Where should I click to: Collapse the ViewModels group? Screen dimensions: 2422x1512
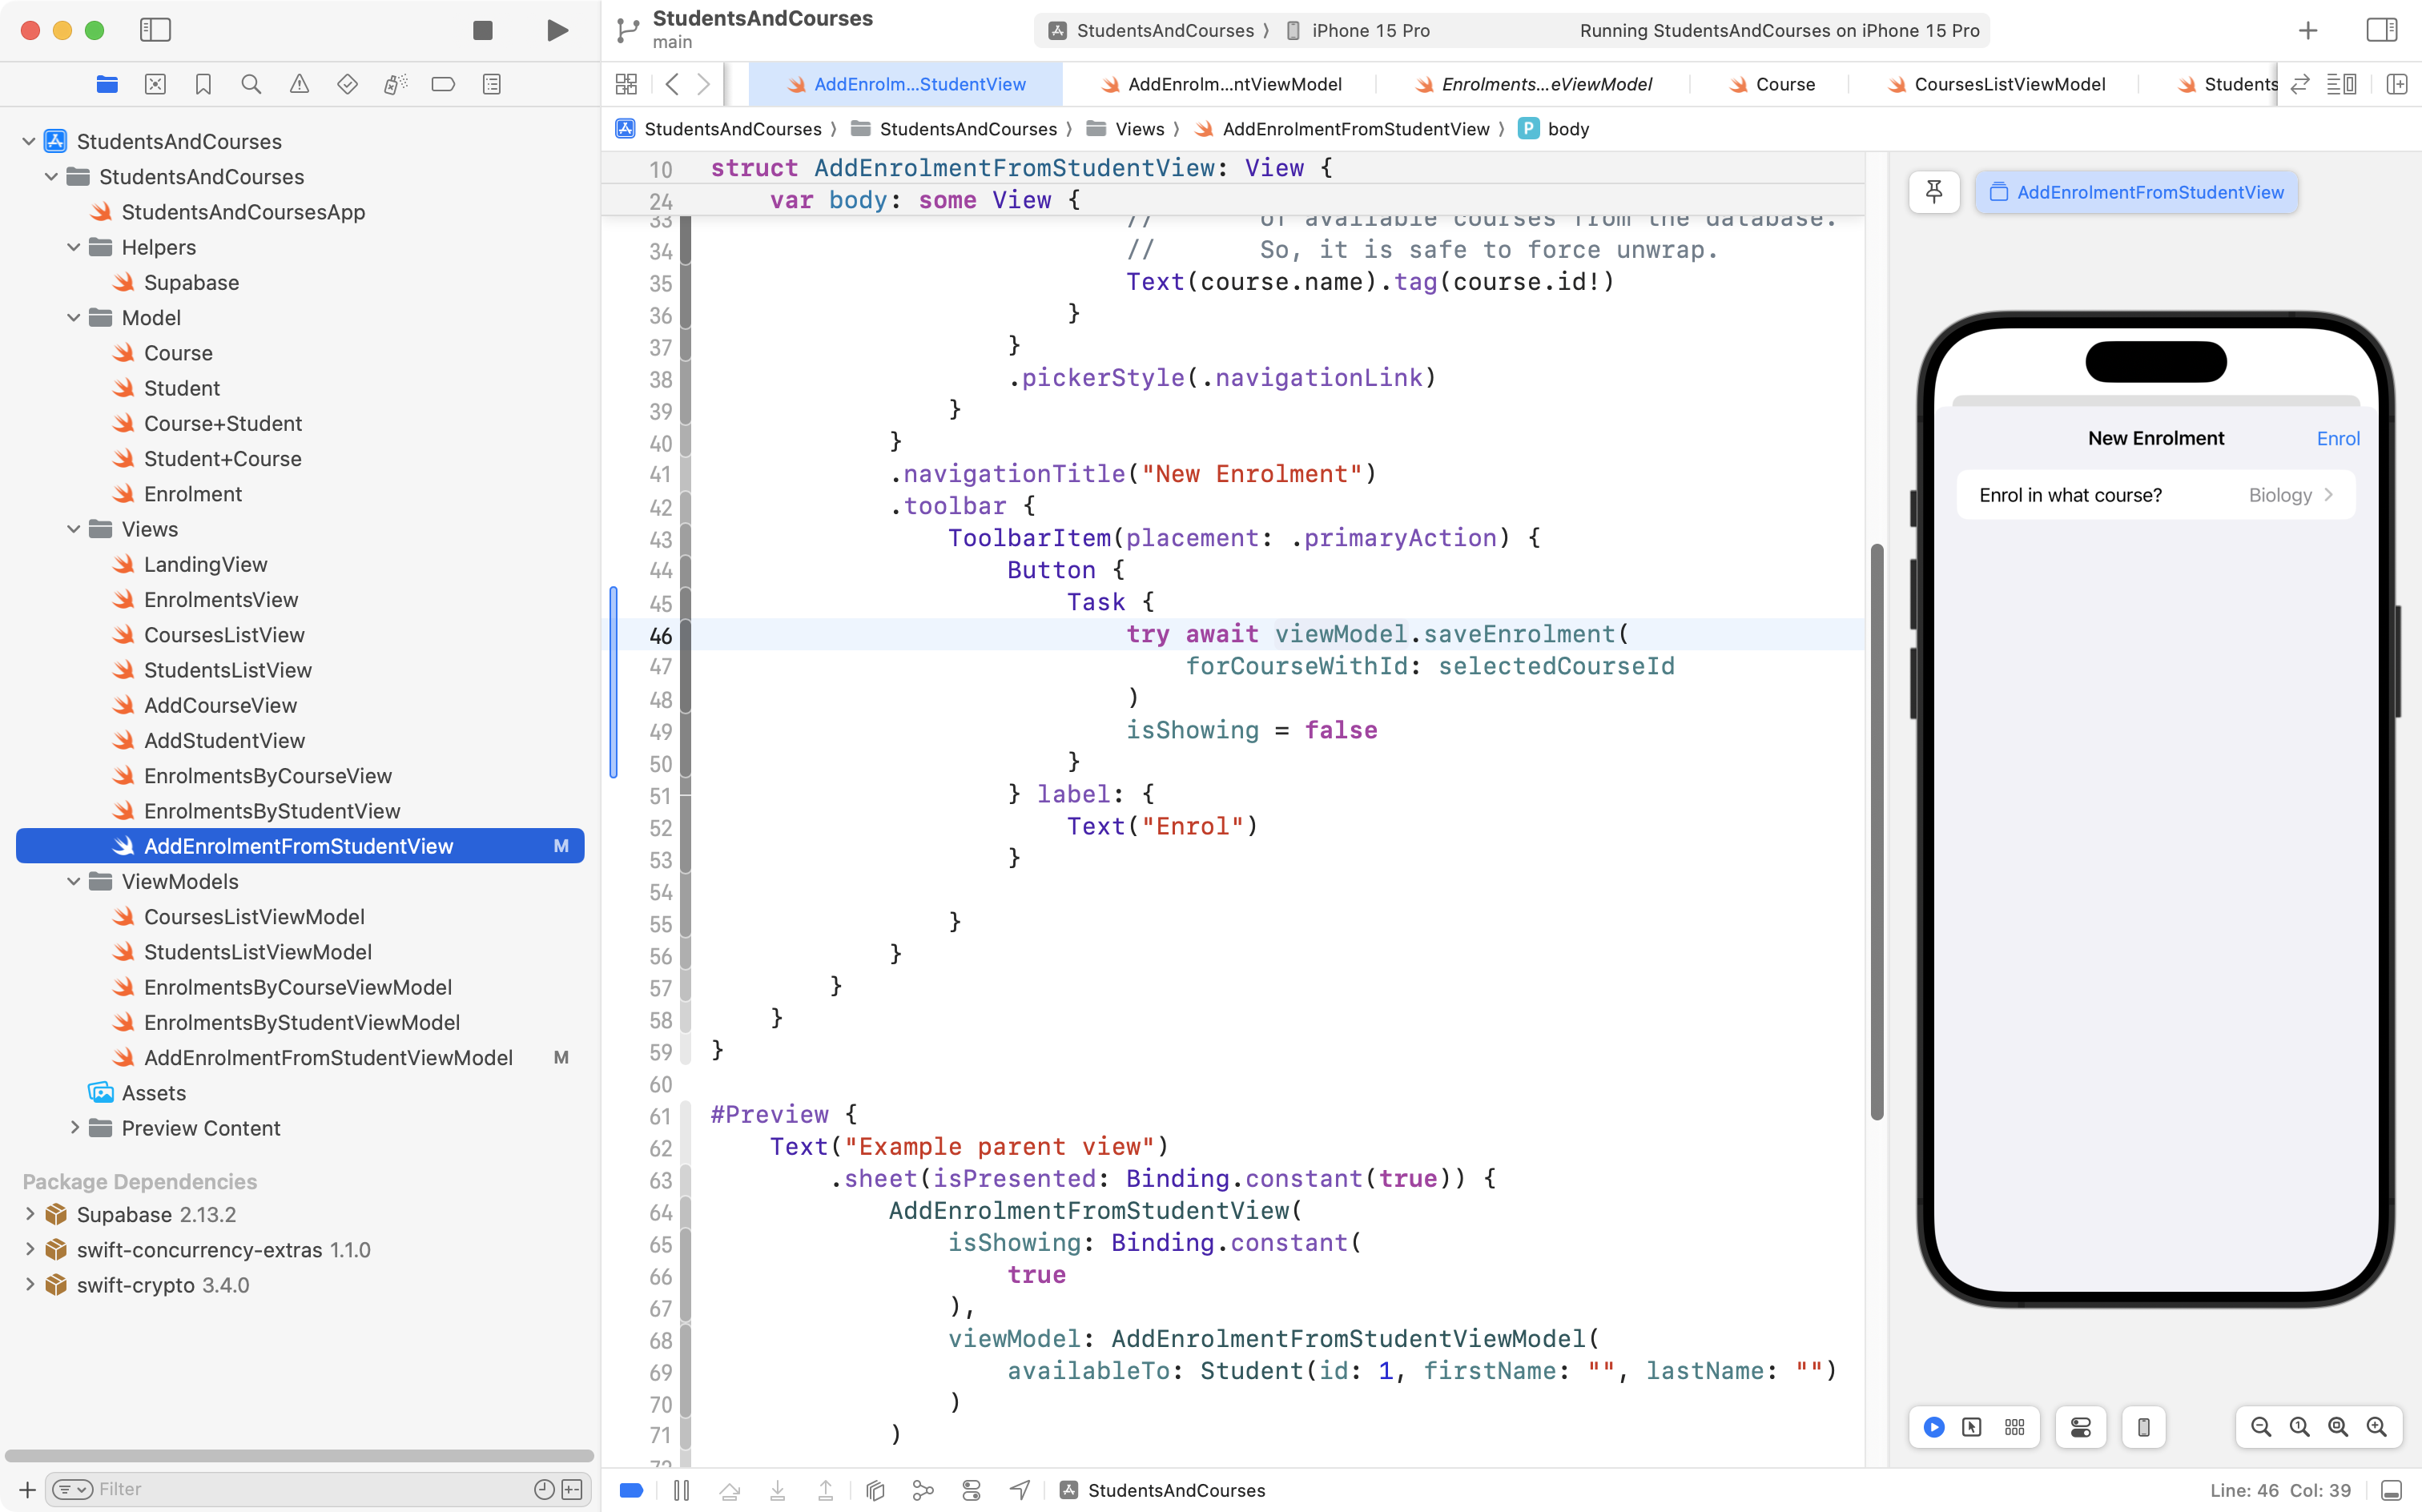coord(73,881)
